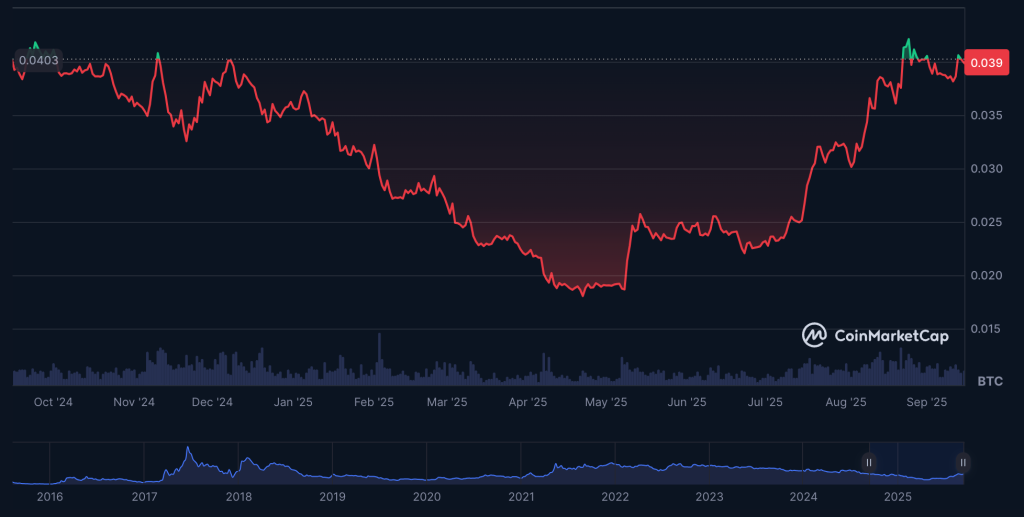Click the Aug '25 date axis label
Screen dimensions: 1024x517
[x=846, y=402]
